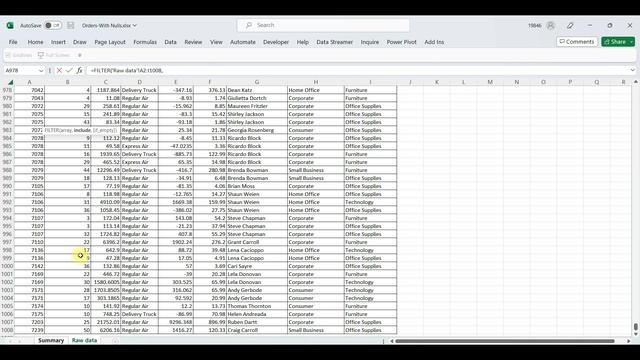Add a new sheet with plus icon
The image size is (640, 360).
tap(115, 340)
